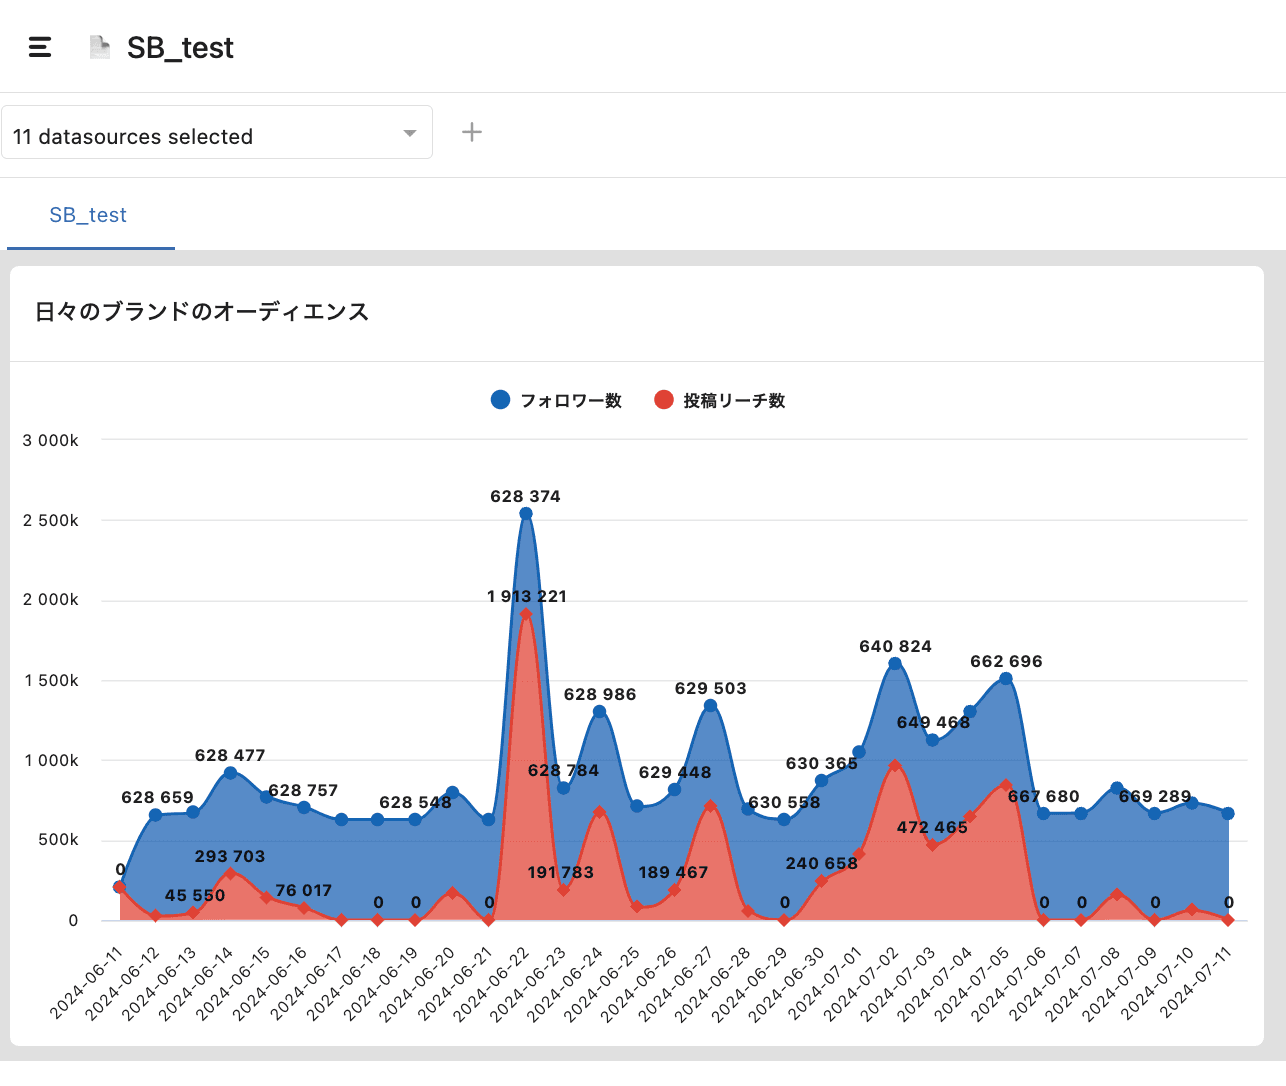The height and width of the screenshot is (1086, 1286).
Task: Click the red 投稿リーチ数 legend circle
Action: [664, 400]
